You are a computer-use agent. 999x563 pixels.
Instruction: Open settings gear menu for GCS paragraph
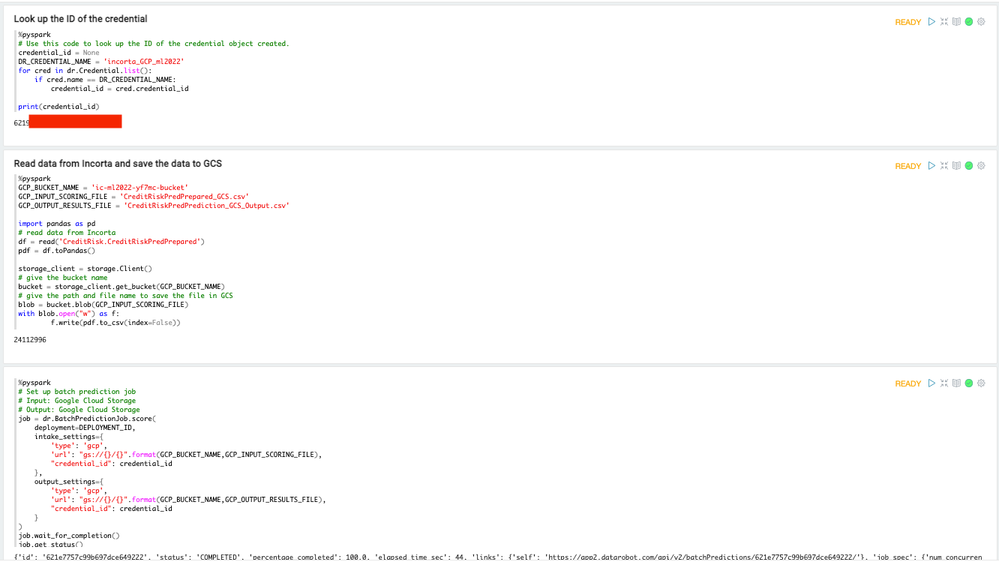coord(981,166)
